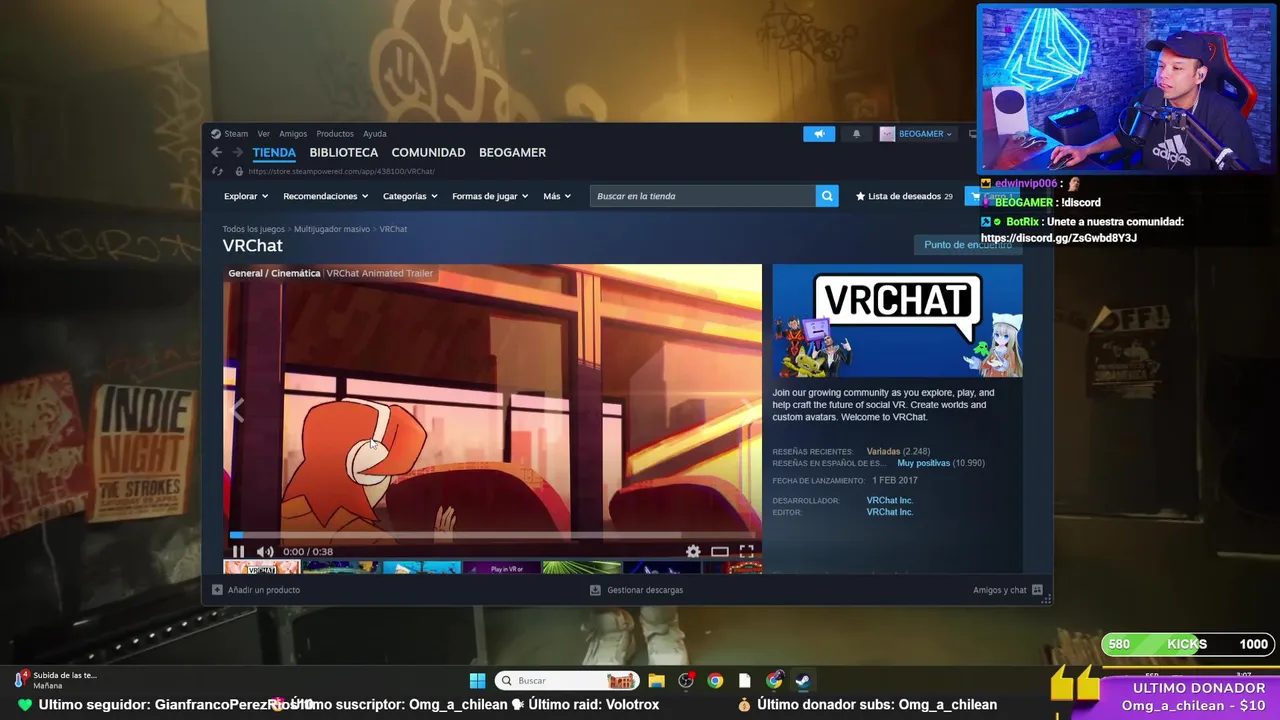Select the Play in VR thumbnail

pyautogui.click(x=501, y=567)
